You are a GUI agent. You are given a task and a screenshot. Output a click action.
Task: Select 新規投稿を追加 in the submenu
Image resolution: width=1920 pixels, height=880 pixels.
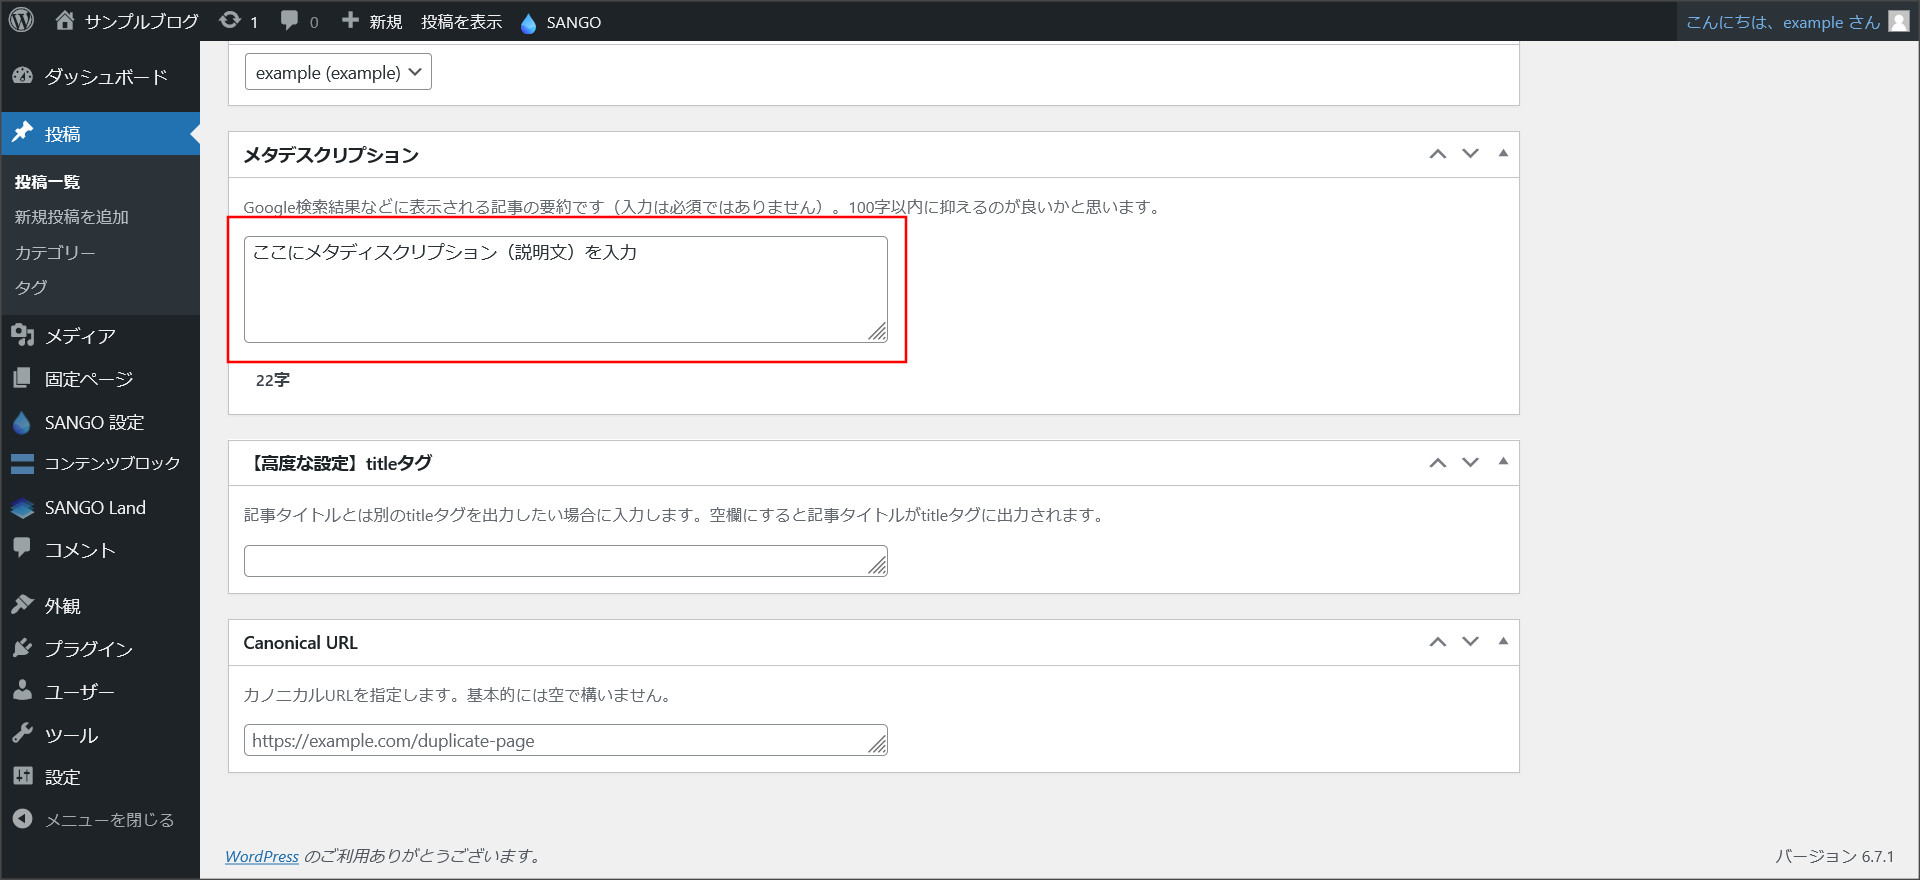[72, 217]
